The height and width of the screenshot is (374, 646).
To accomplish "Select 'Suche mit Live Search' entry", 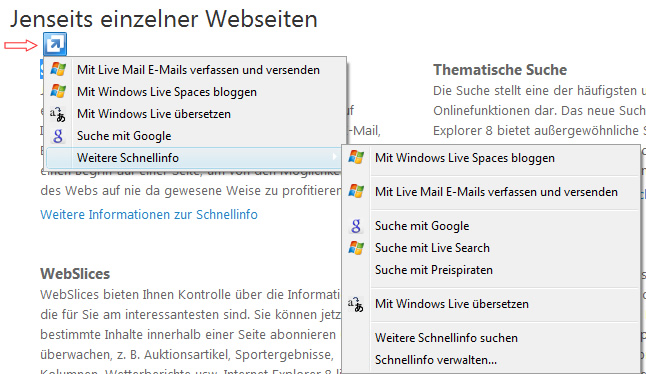I will [492, 248].
